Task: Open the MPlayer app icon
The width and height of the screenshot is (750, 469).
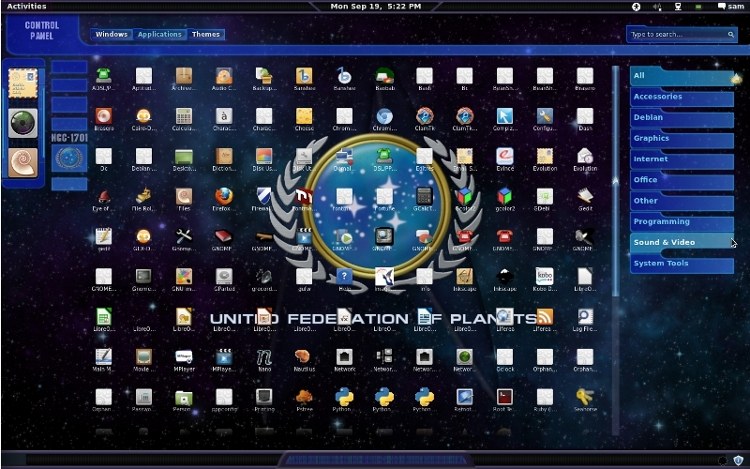Action: pyautogui.click(x=184, y=357)
